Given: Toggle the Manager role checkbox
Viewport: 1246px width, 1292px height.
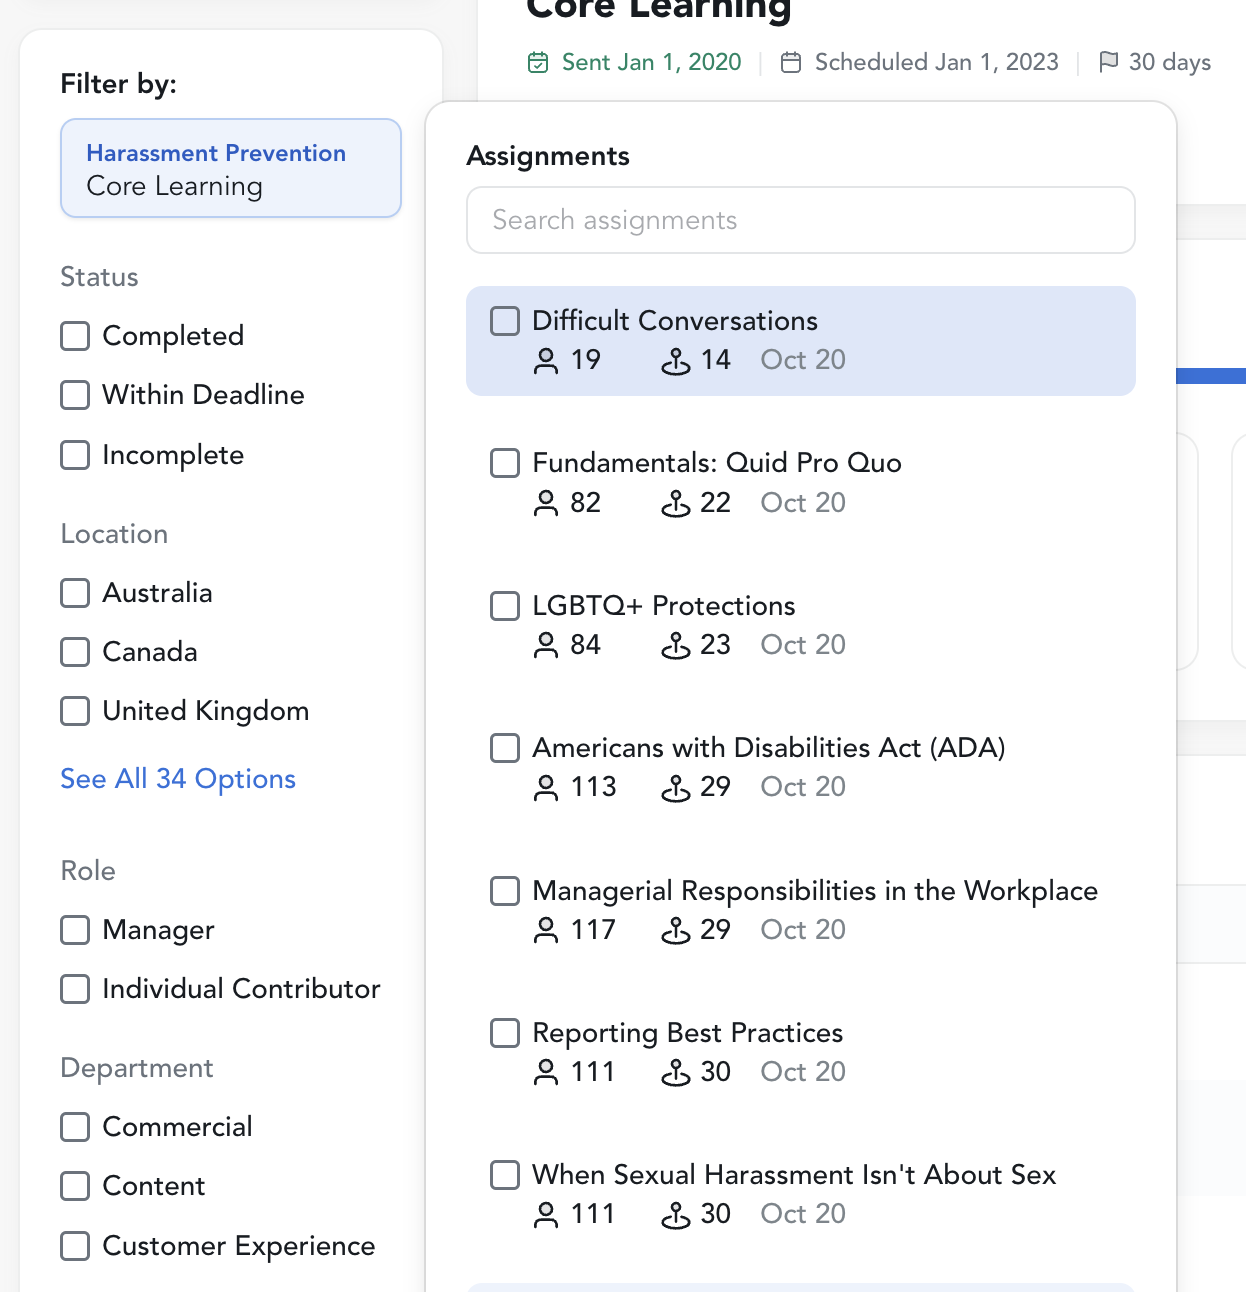Looking at the screenshot, I should click(75, 930).
